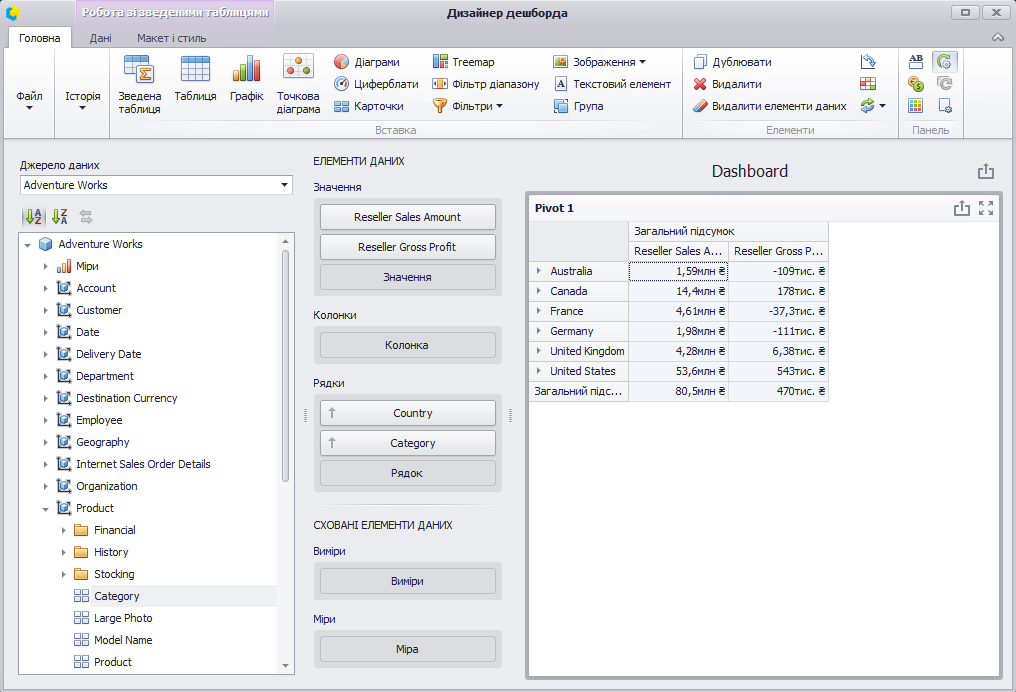Viewport: 1016px width, 692px height.
Task: Enable ascending A-Z field sorting
Action: click(x=34, y=216)
